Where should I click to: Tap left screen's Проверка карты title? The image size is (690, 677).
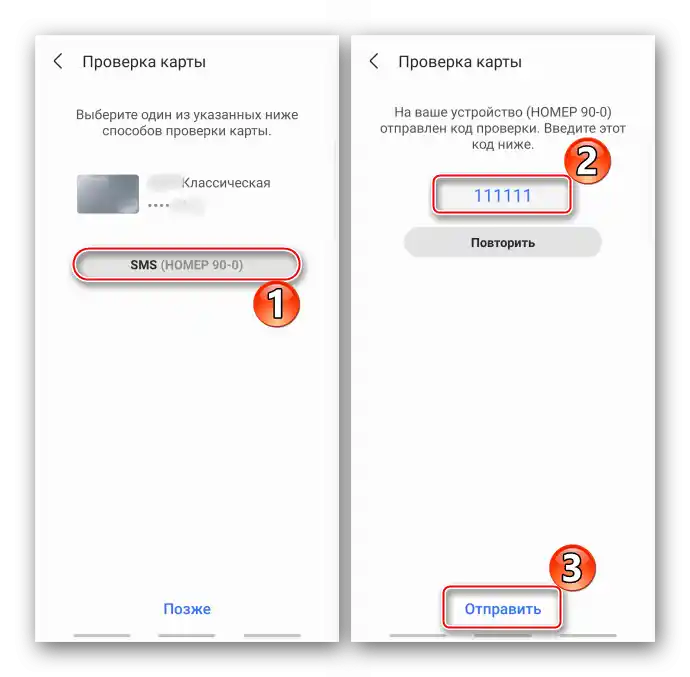pyautogui.click(x=144, y=62)
